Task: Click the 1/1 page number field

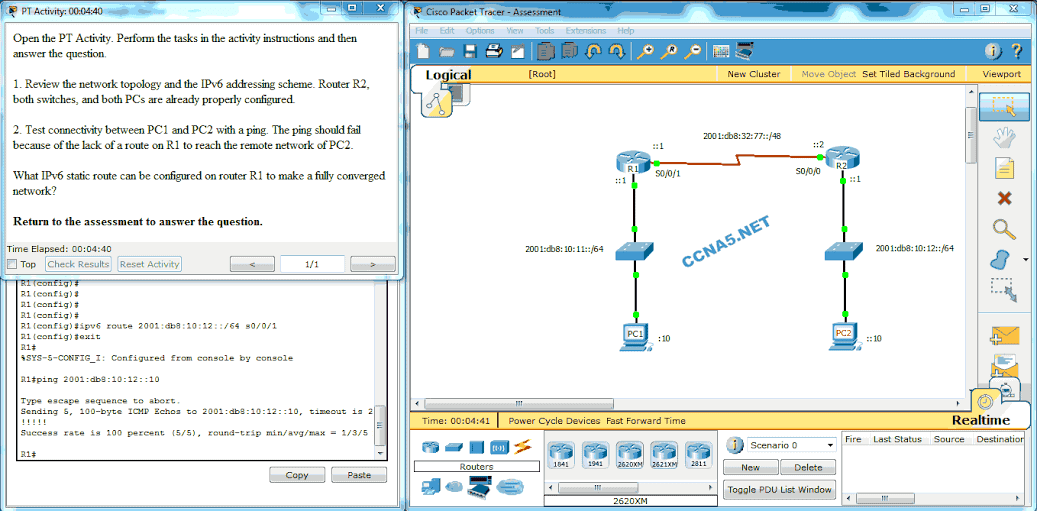Action: click(x=312, y=264)
